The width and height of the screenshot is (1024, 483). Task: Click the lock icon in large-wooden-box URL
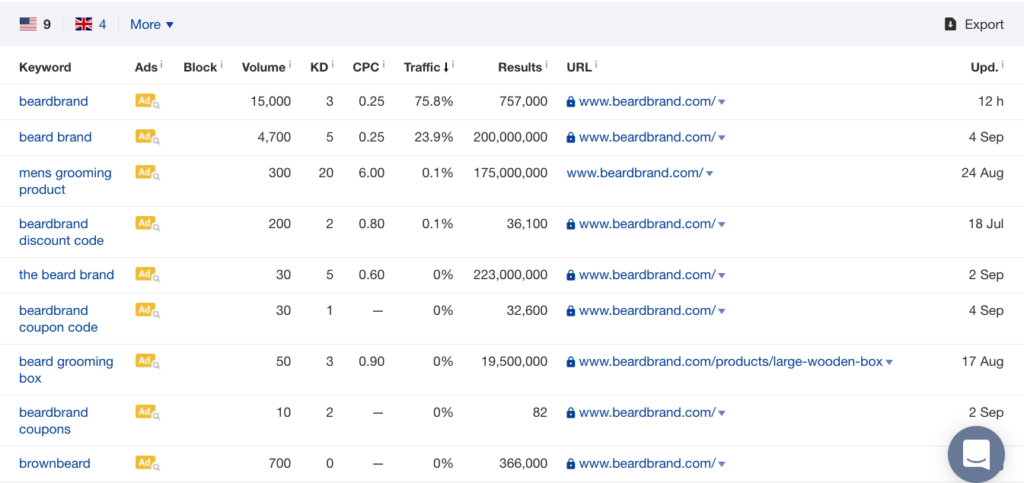[571, 362]
